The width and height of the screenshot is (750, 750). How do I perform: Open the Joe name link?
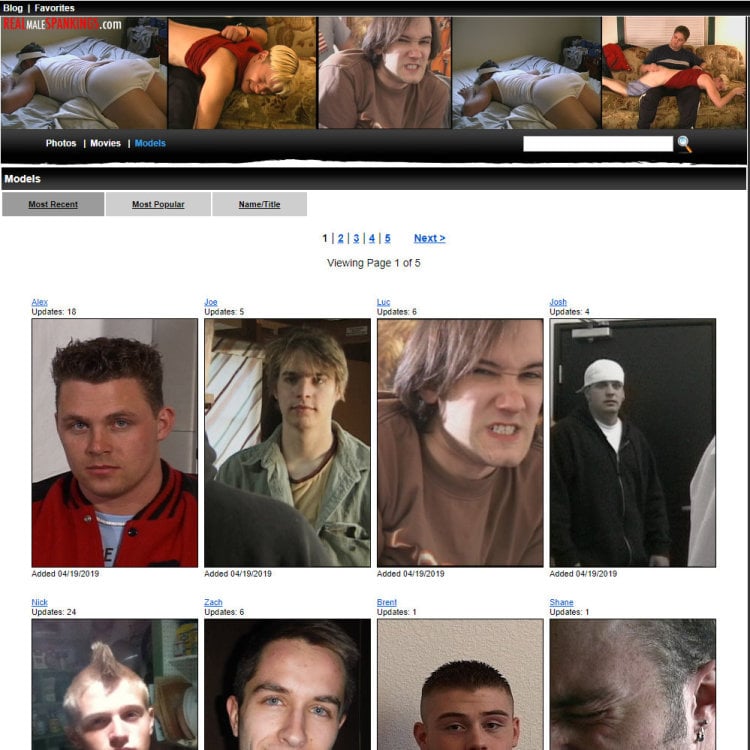[x=211, y=302]
